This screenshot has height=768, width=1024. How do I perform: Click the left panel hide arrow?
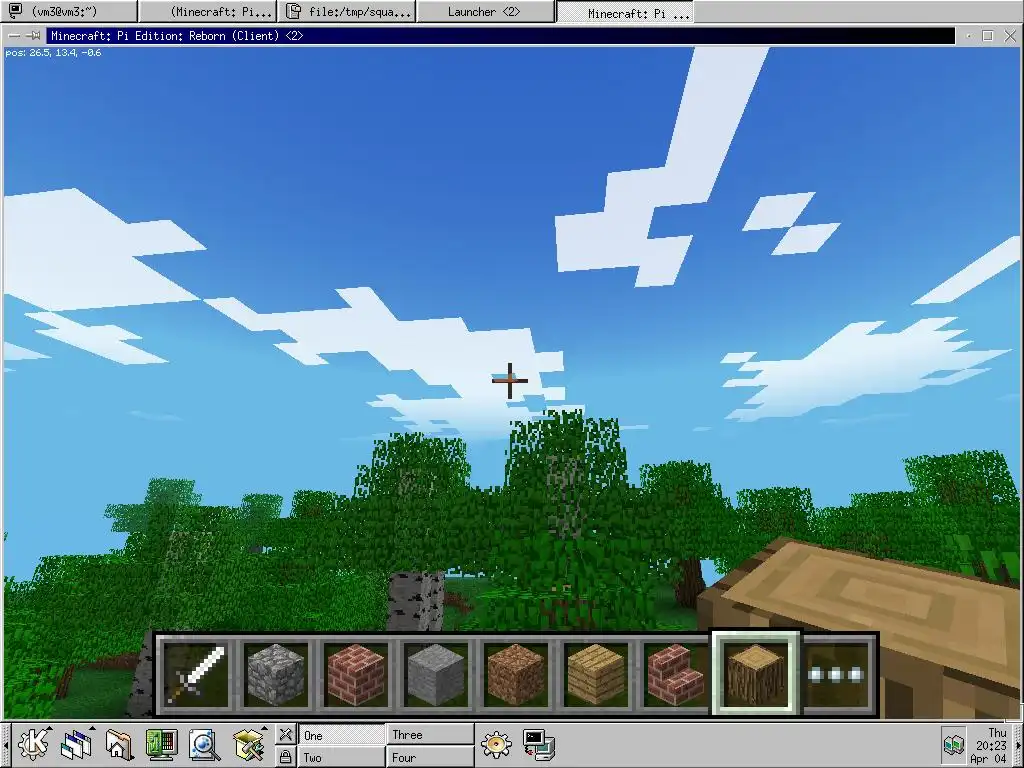pyautogui.click(x=5, y=745)
